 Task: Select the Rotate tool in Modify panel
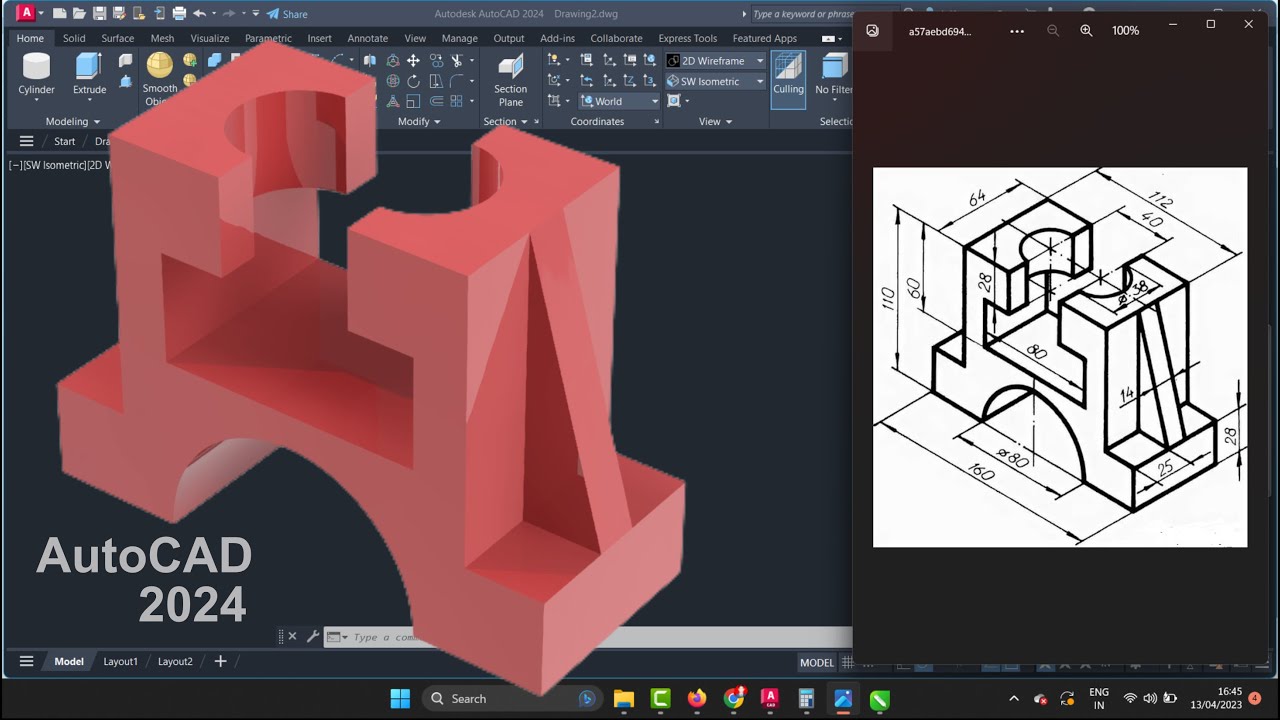click(413, 81)
